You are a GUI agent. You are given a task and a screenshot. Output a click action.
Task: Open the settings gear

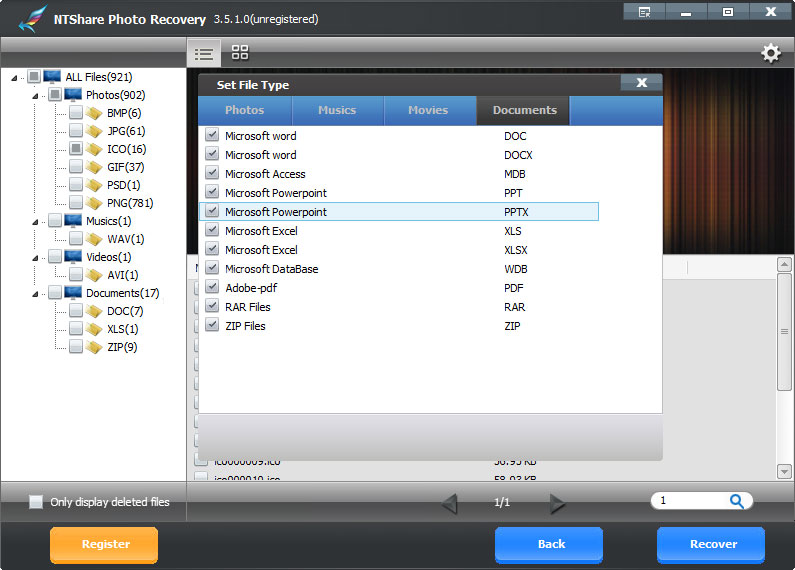[x=771, y=53]
